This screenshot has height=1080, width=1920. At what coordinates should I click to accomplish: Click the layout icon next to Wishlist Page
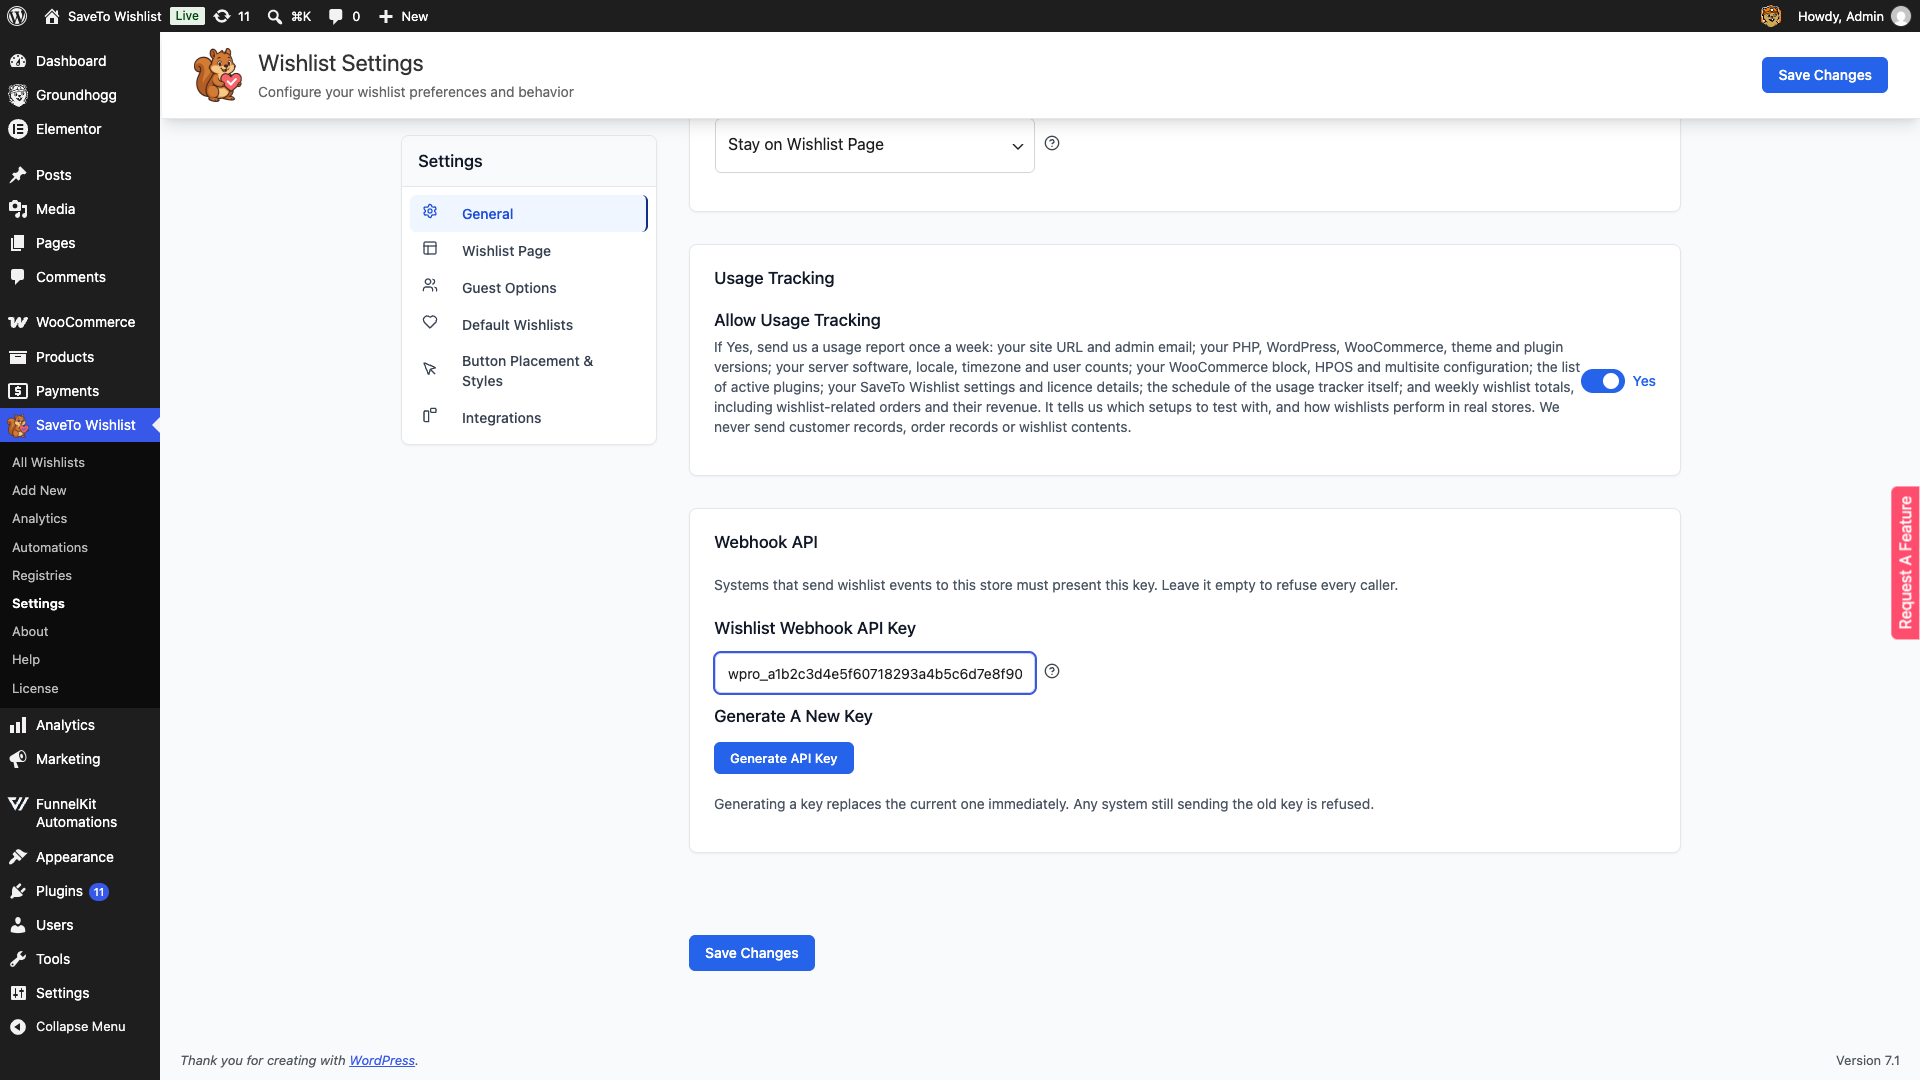pyautogui.click(x=430, y=249)
